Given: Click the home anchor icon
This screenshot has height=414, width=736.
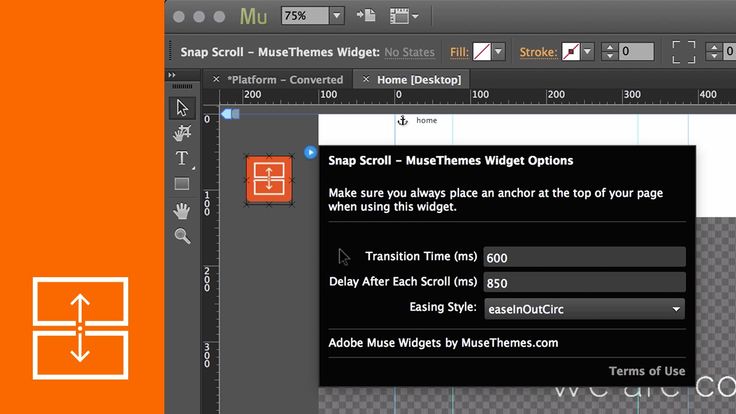Looking at the screenshot, I should pyautogui.click(x=402, y=121).
